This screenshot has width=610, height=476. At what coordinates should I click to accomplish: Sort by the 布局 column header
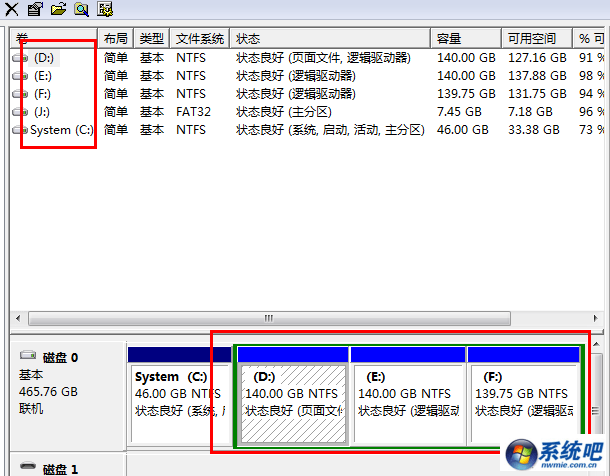click(116, 38)
